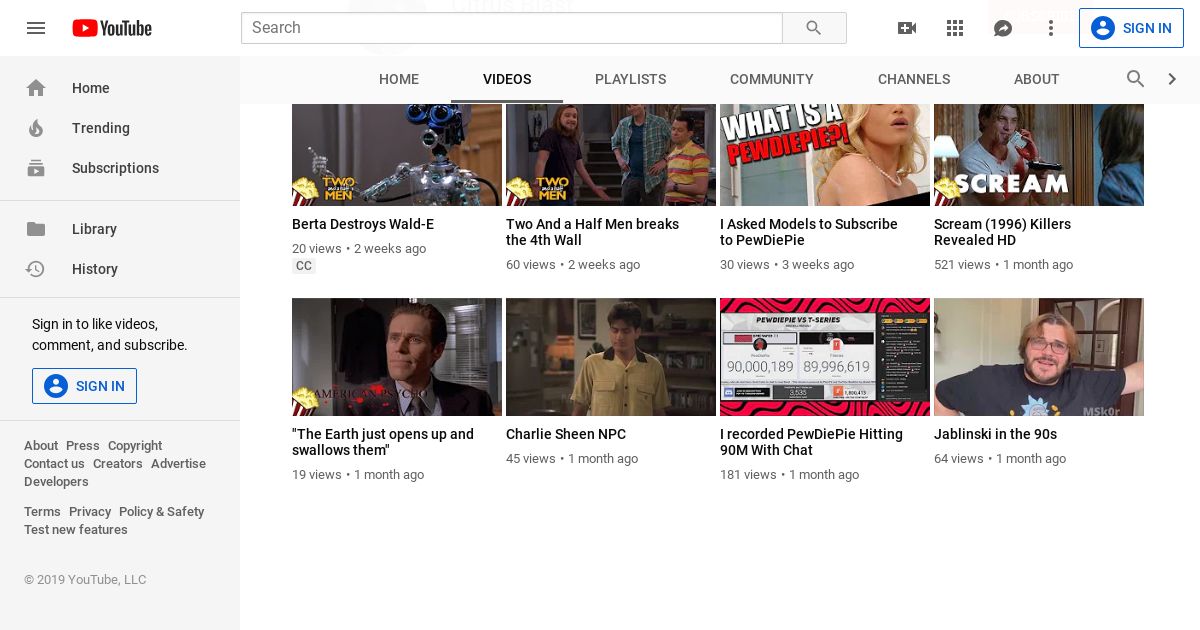Click the Trending flame icon
This screenshot has width=1200, height=630.
[x=36, y=128]
